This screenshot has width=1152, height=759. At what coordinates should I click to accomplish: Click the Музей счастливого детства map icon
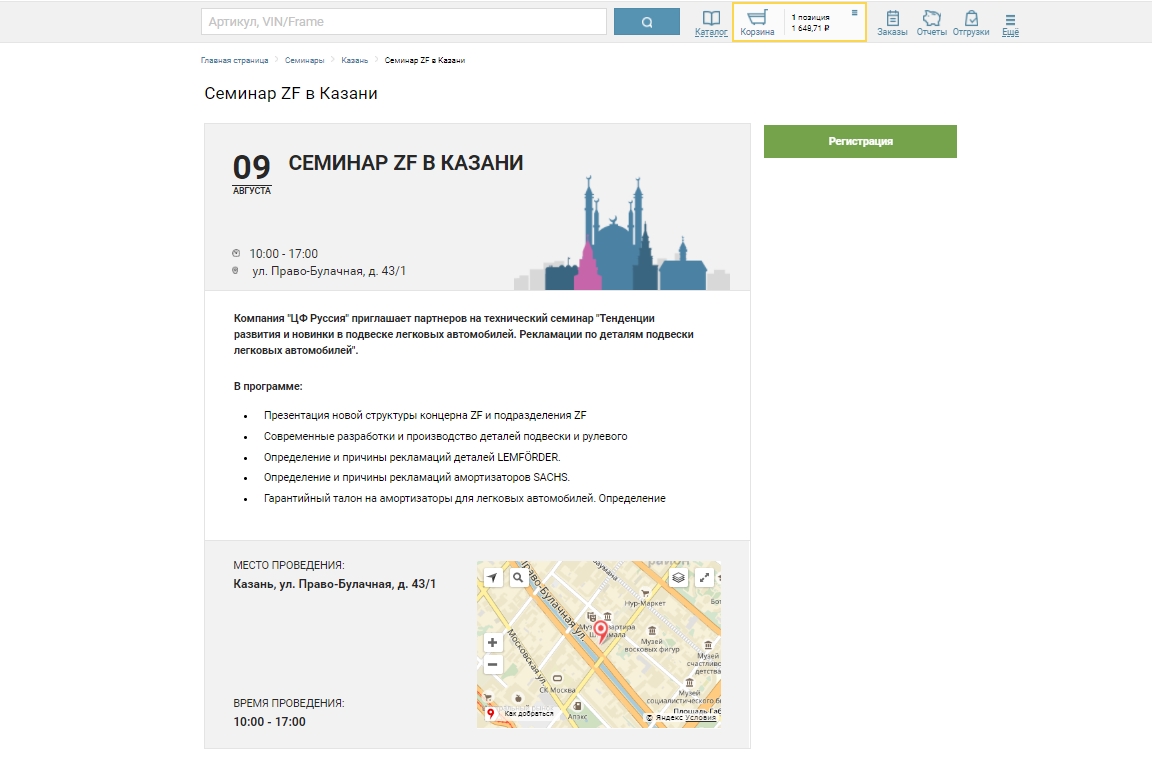pos(708,645)
